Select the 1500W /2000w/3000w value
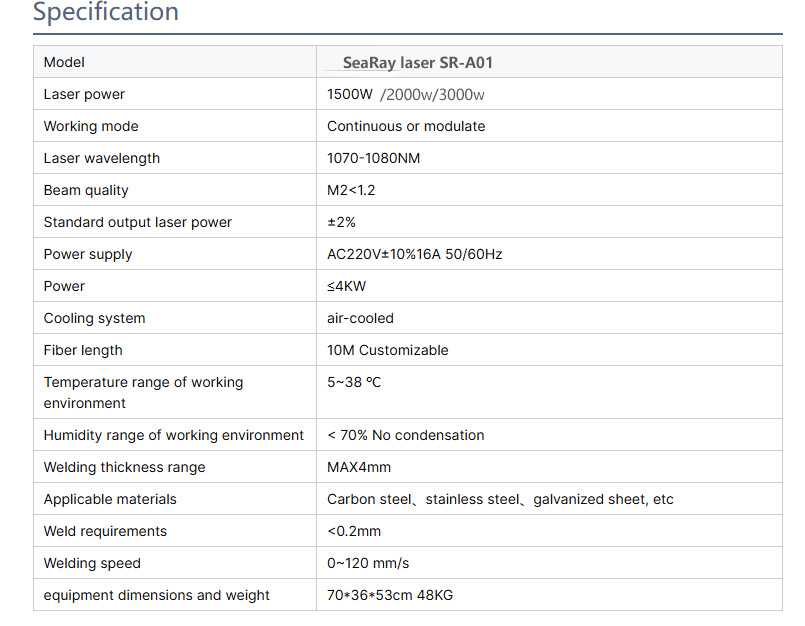The height and width of the screenshot is (626, 805). click(x=406, y=95)
